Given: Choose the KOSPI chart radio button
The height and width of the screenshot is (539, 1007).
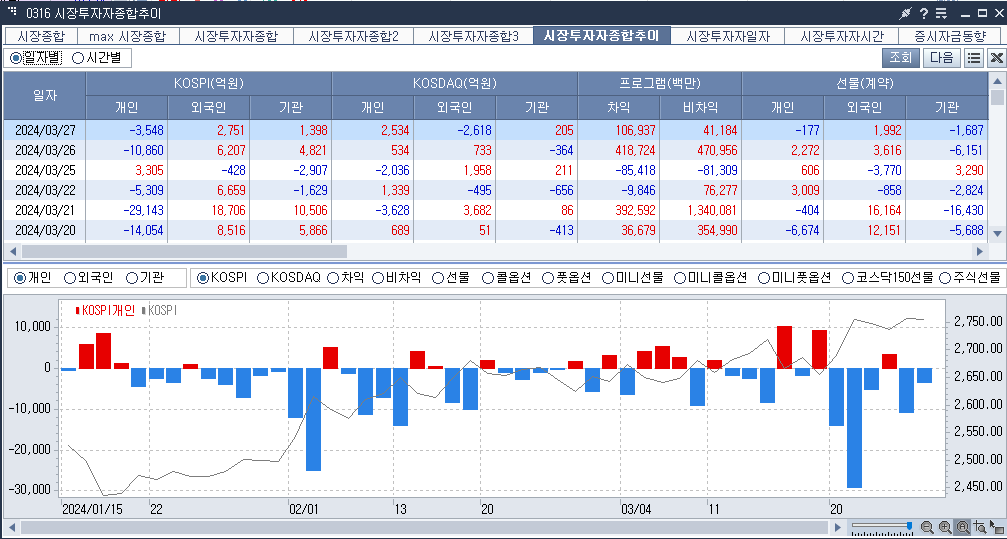Looking at the screenshot, I should click(x=203, y=278).
